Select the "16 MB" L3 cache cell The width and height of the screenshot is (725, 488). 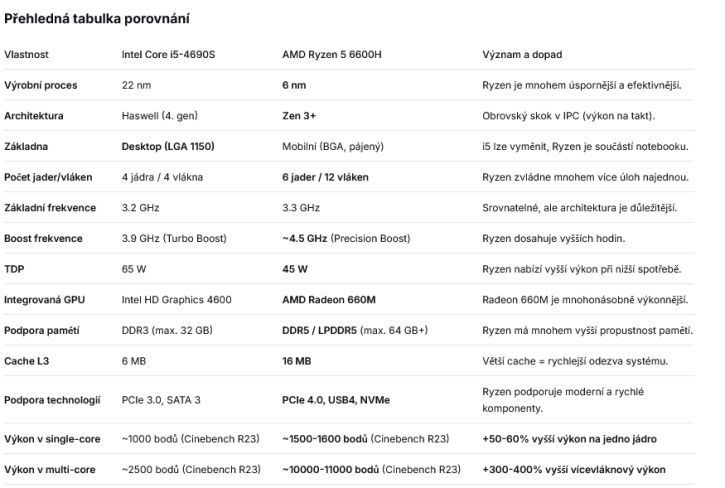tap(297, 361)
